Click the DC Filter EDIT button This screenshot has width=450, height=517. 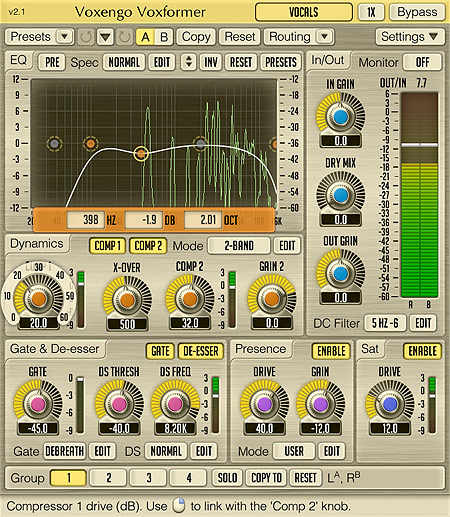423,323
